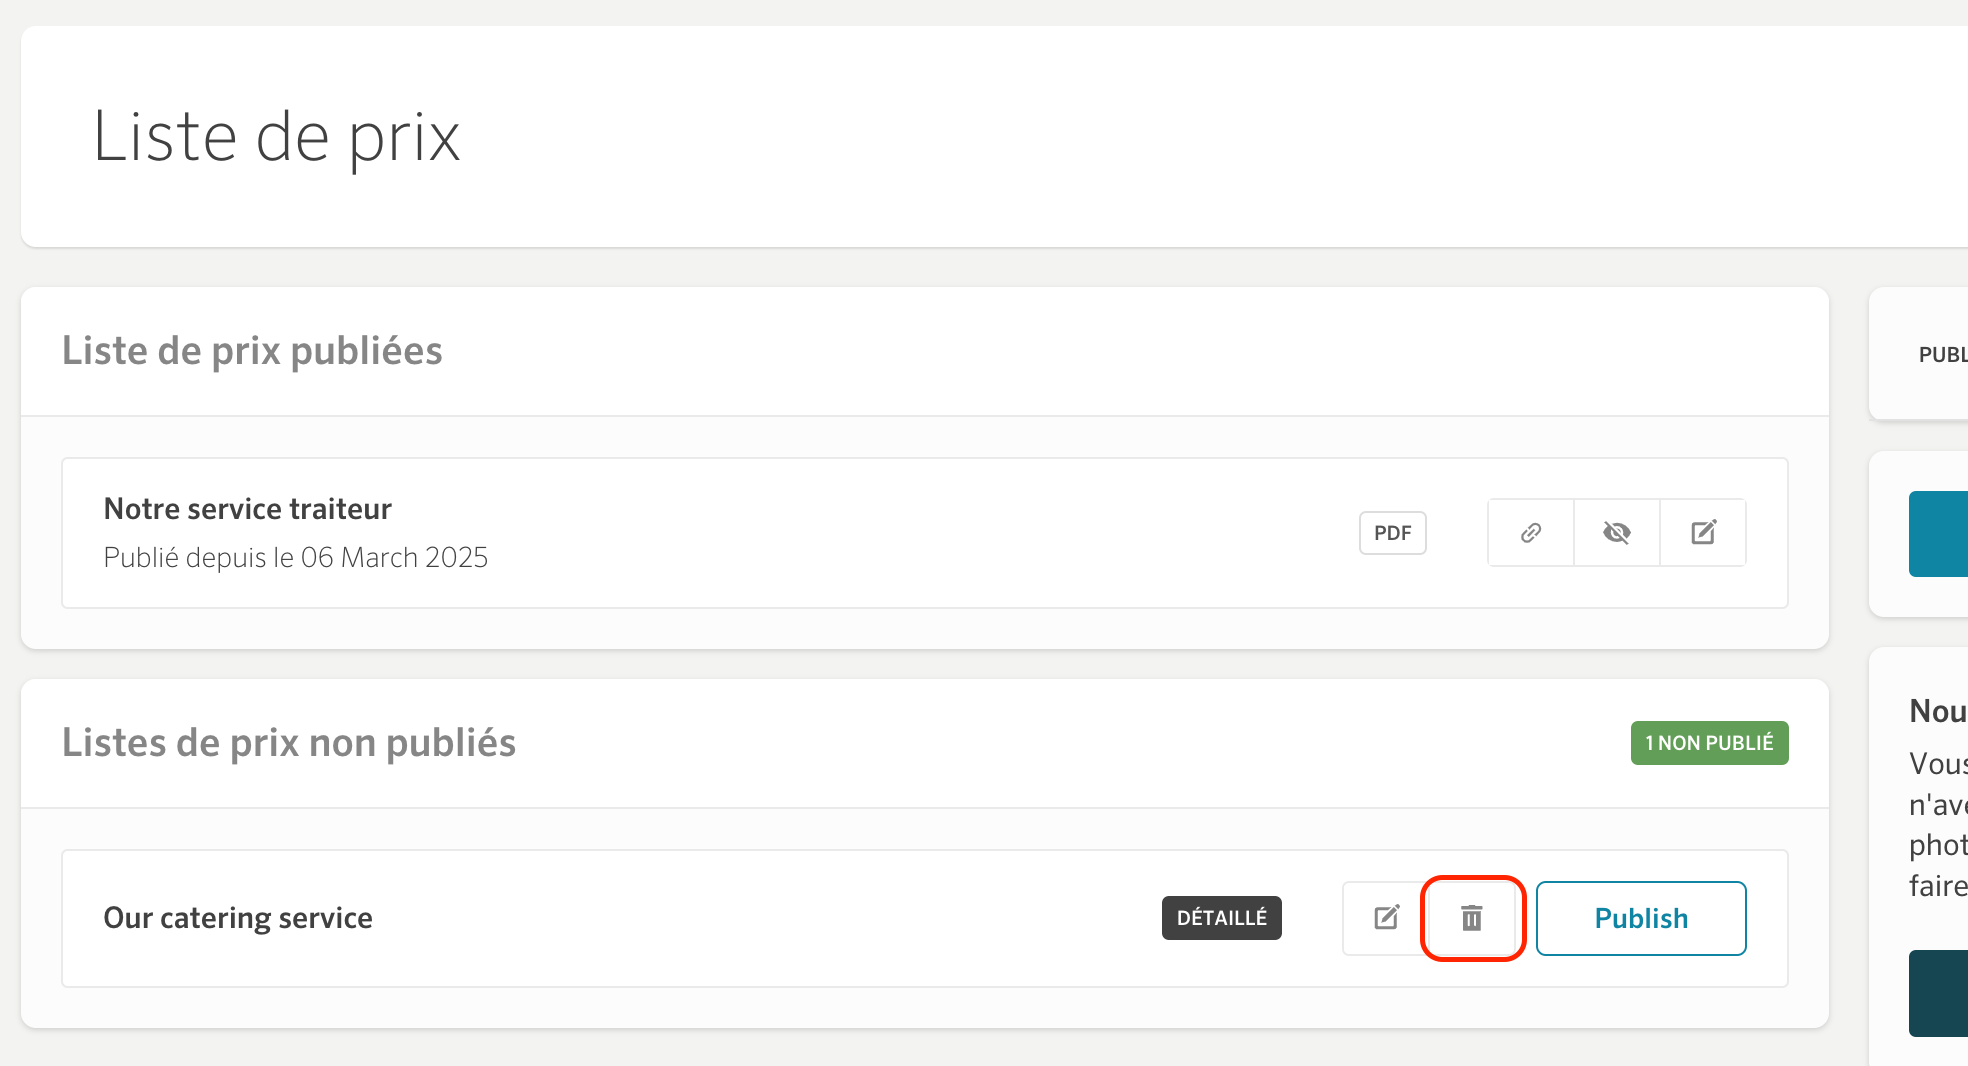Click the 1 NON PUBLIÉ green badge
Screen dimensions: 1968x1066
tap(1709, 743)
